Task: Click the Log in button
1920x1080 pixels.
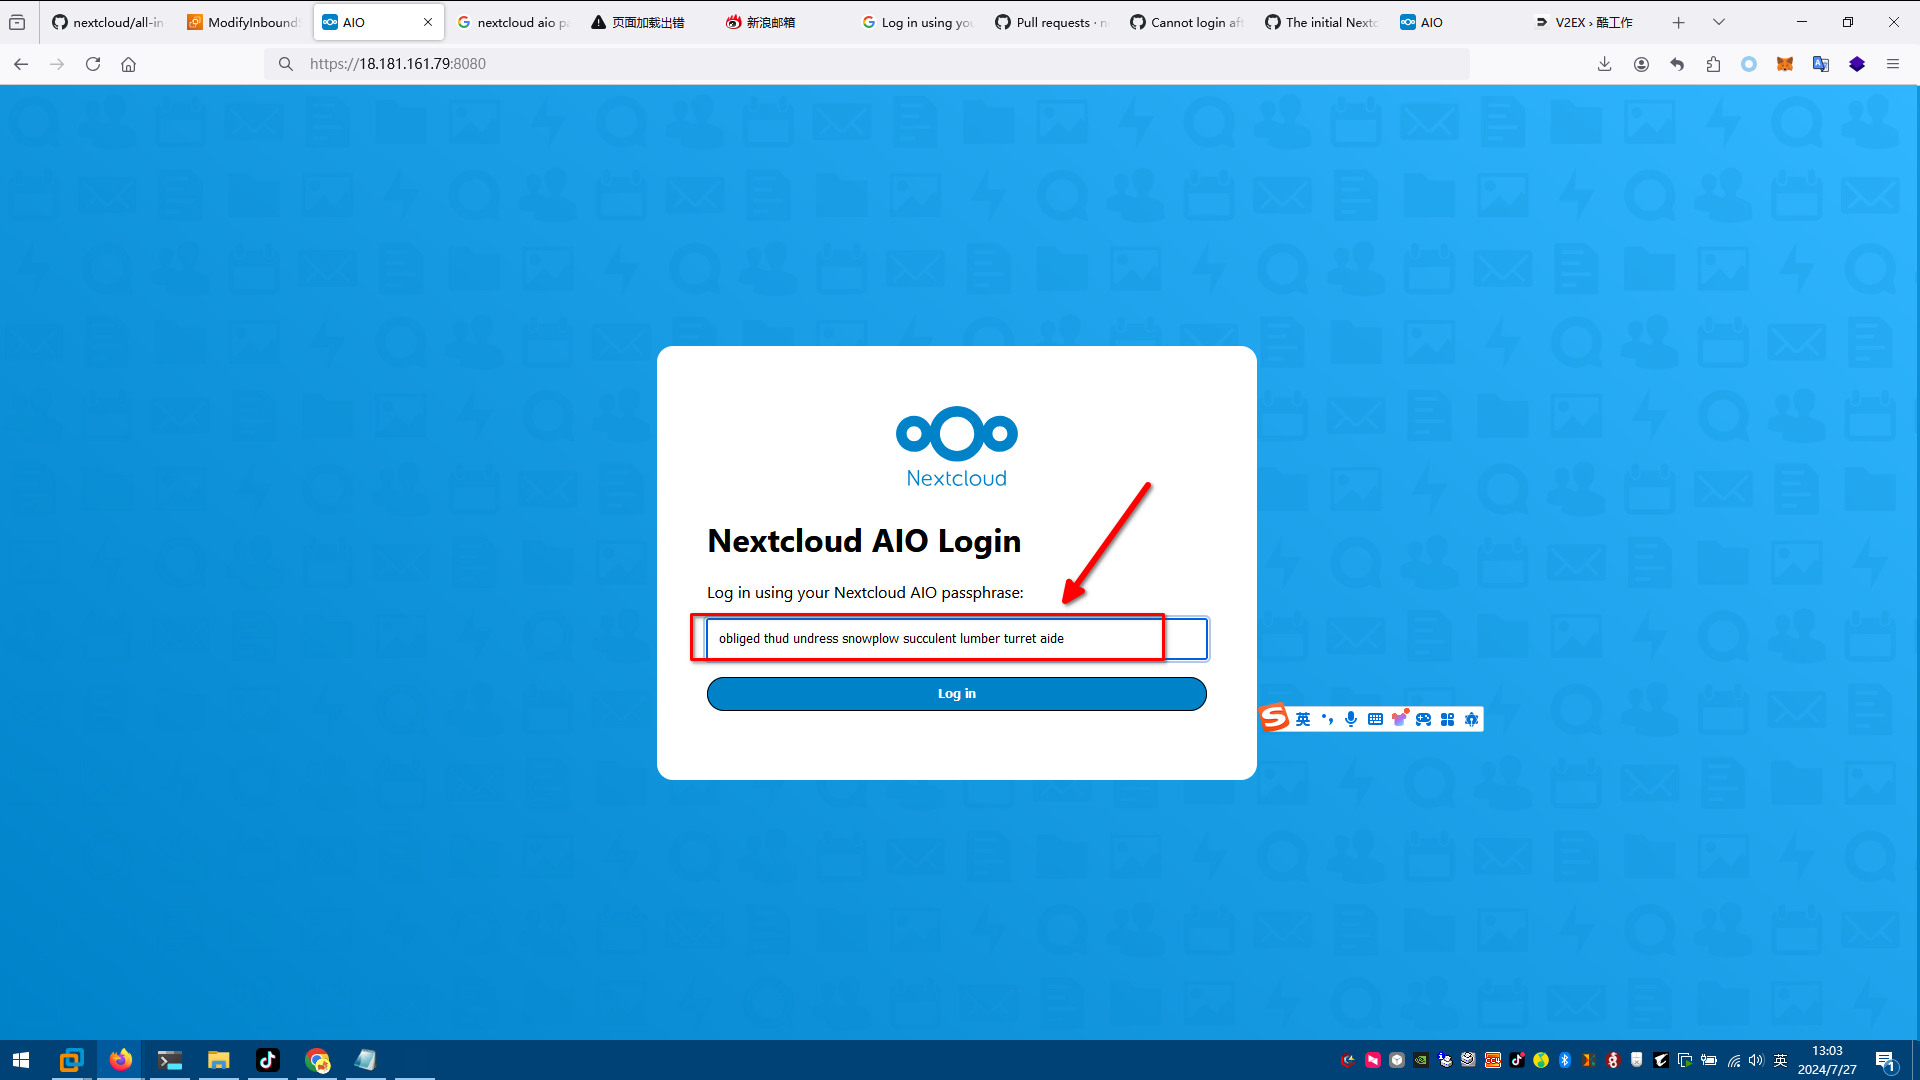Action: 956,694
